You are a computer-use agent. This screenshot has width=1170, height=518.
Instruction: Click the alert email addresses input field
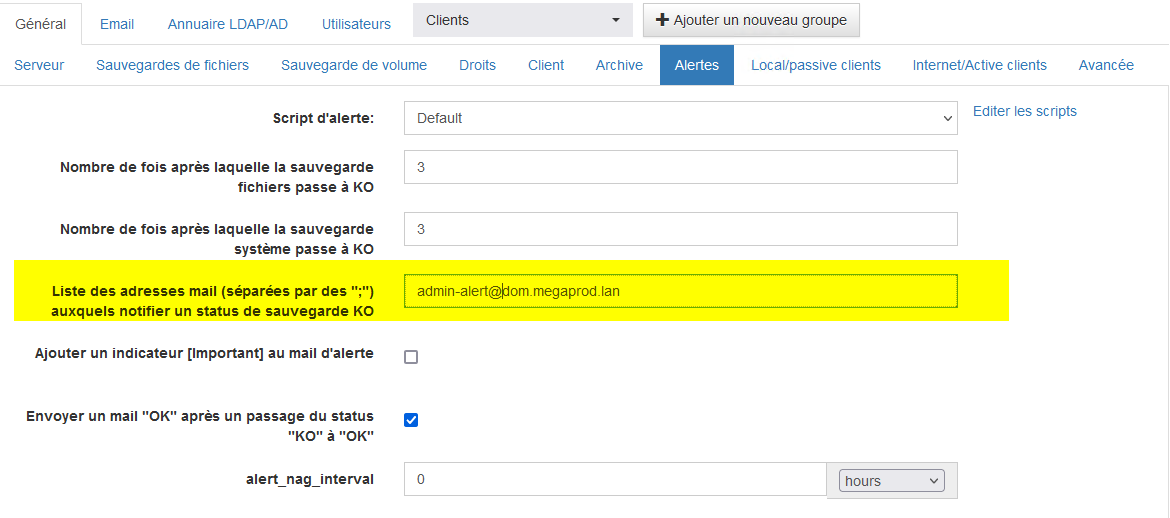point(680,291)
